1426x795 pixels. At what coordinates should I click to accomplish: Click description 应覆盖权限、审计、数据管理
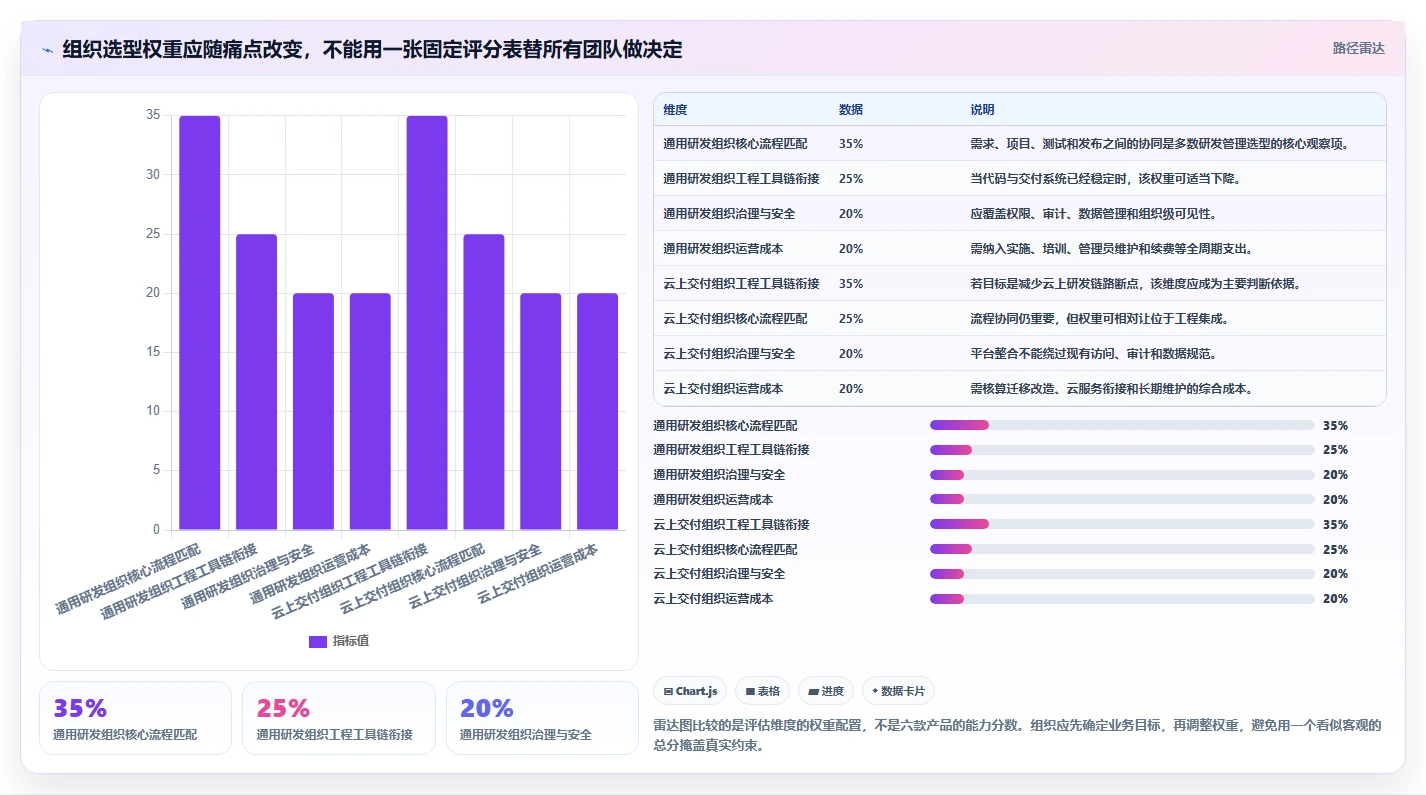1093,214
